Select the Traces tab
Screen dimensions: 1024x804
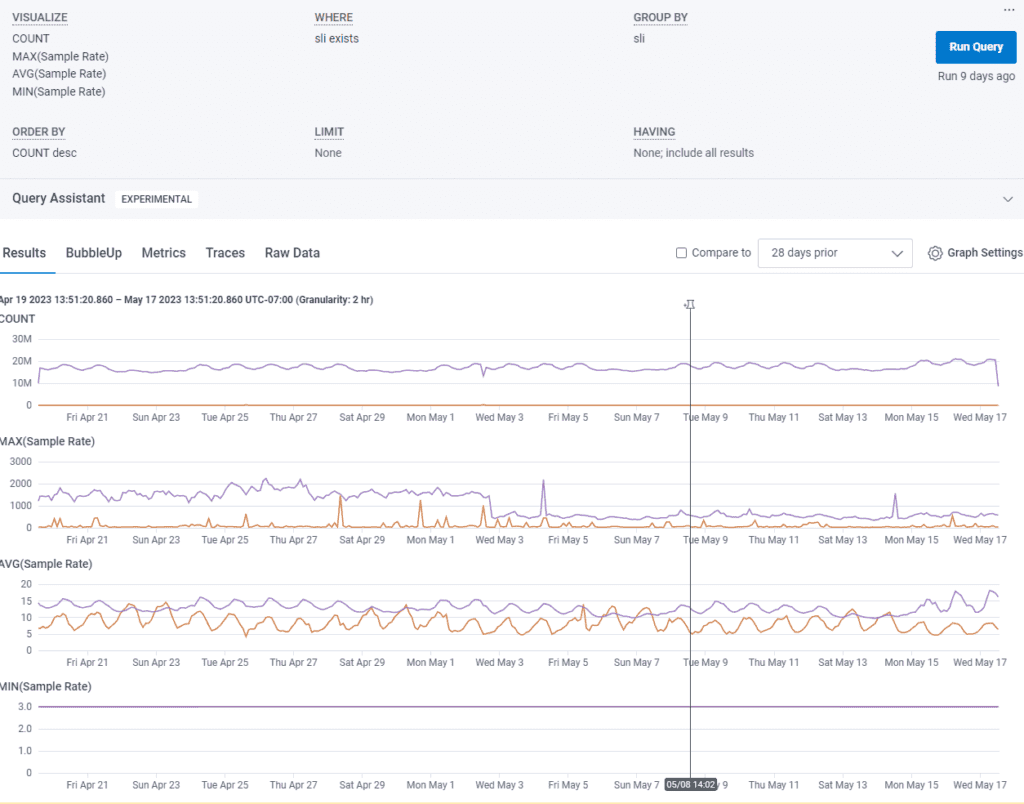pyautogui.click(x=225, y=253)
